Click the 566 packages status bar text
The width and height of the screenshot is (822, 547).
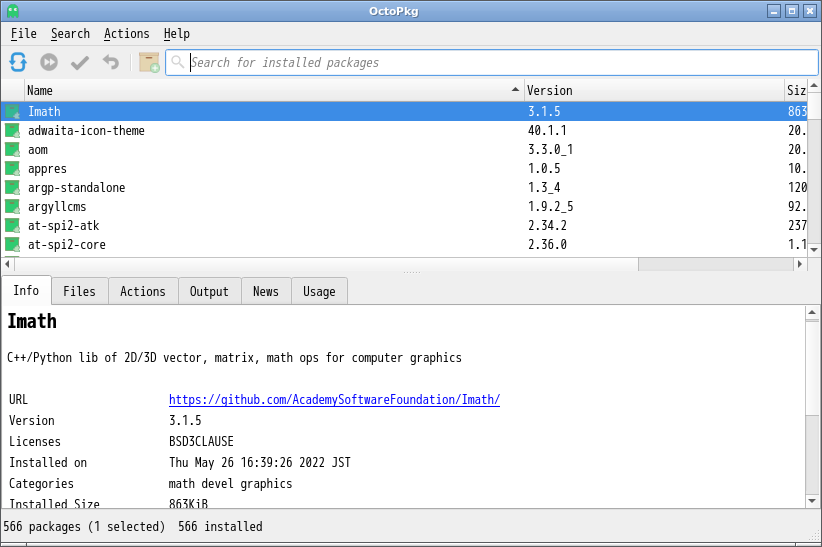pyautogui.click(x=84, y=526)
